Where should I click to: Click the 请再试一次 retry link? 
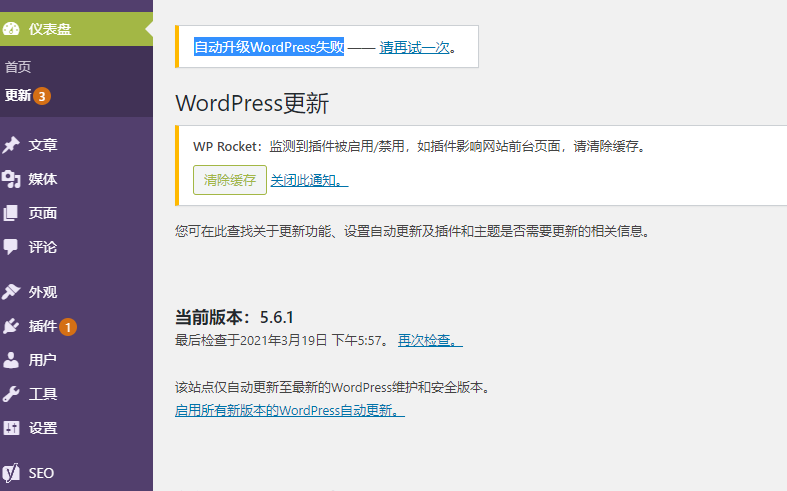point(414,47)
